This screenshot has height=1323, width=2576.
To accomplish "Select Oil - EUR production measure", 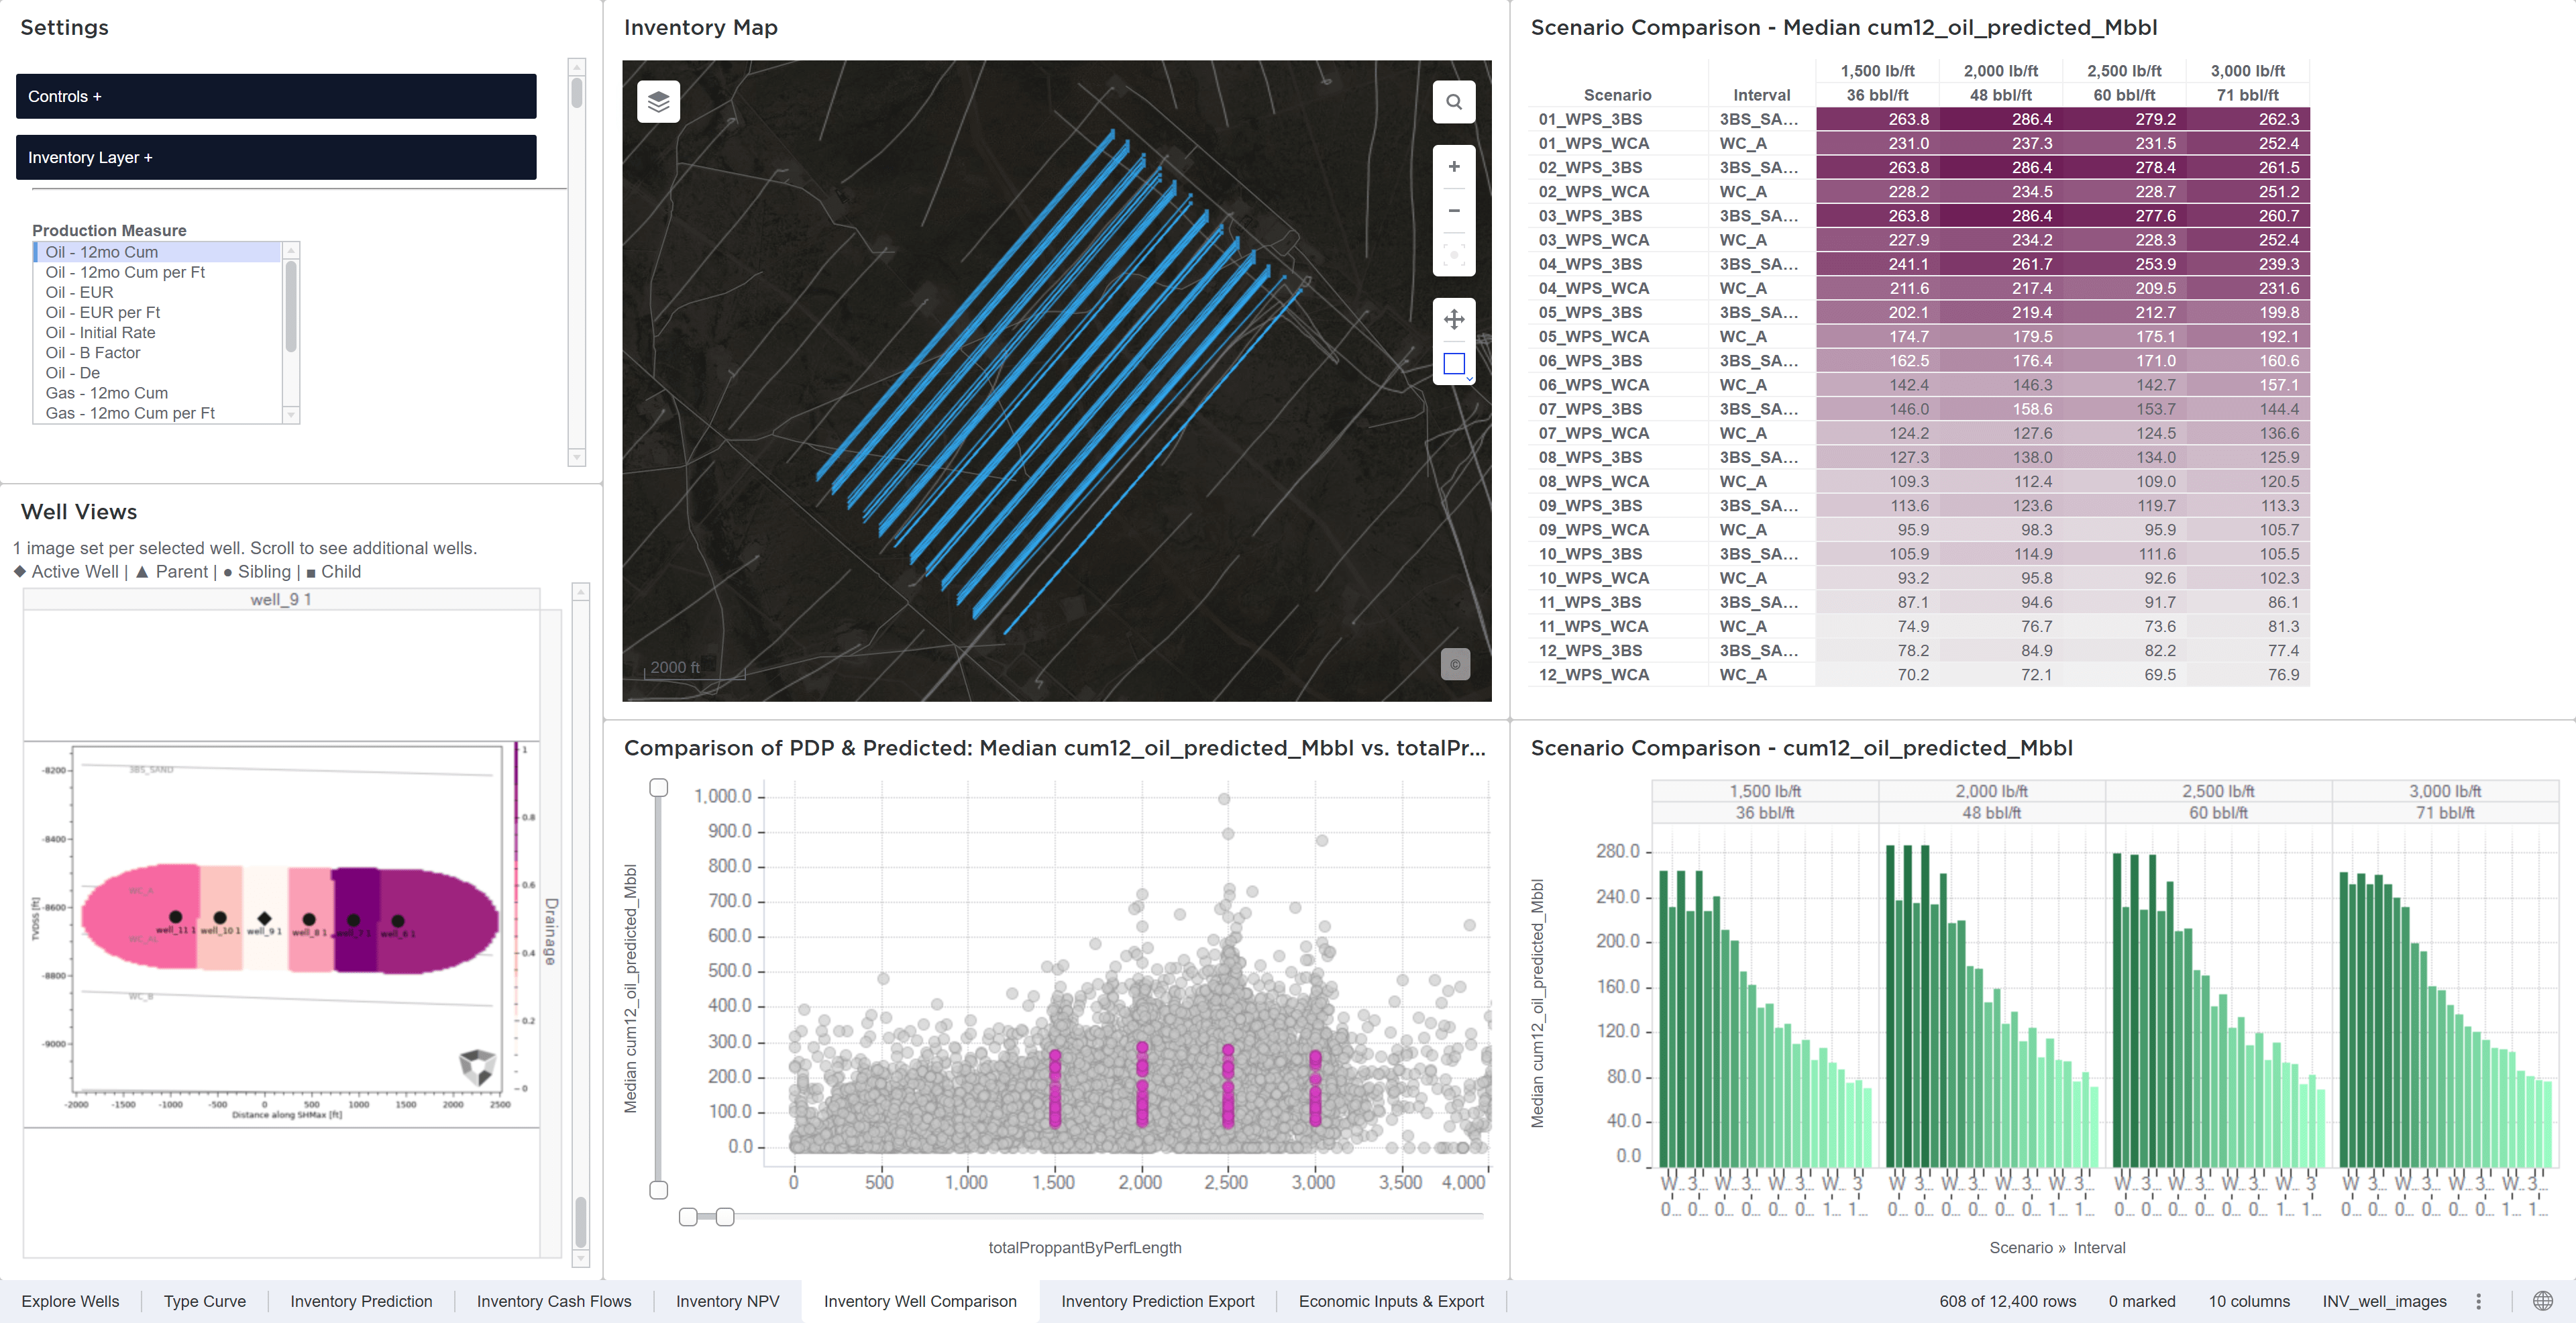I will 80,293.
